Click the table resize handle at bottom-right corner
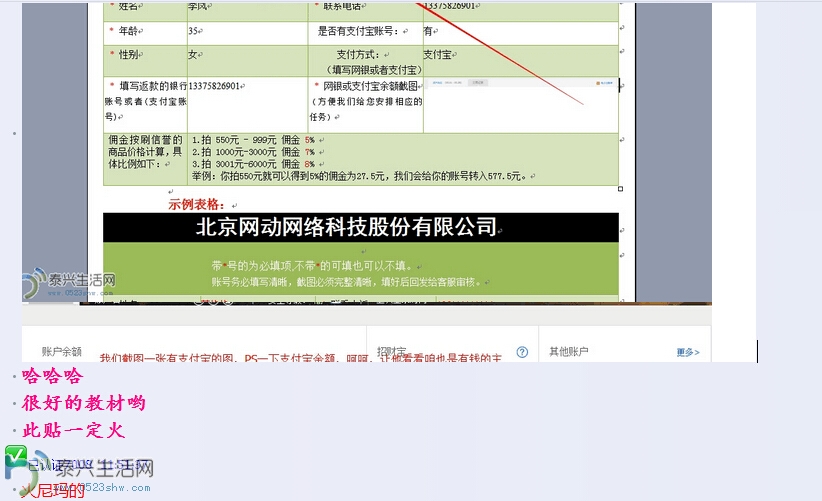This screenshot has width=822, height=501. pyautogui.click(x=620, y=188)
